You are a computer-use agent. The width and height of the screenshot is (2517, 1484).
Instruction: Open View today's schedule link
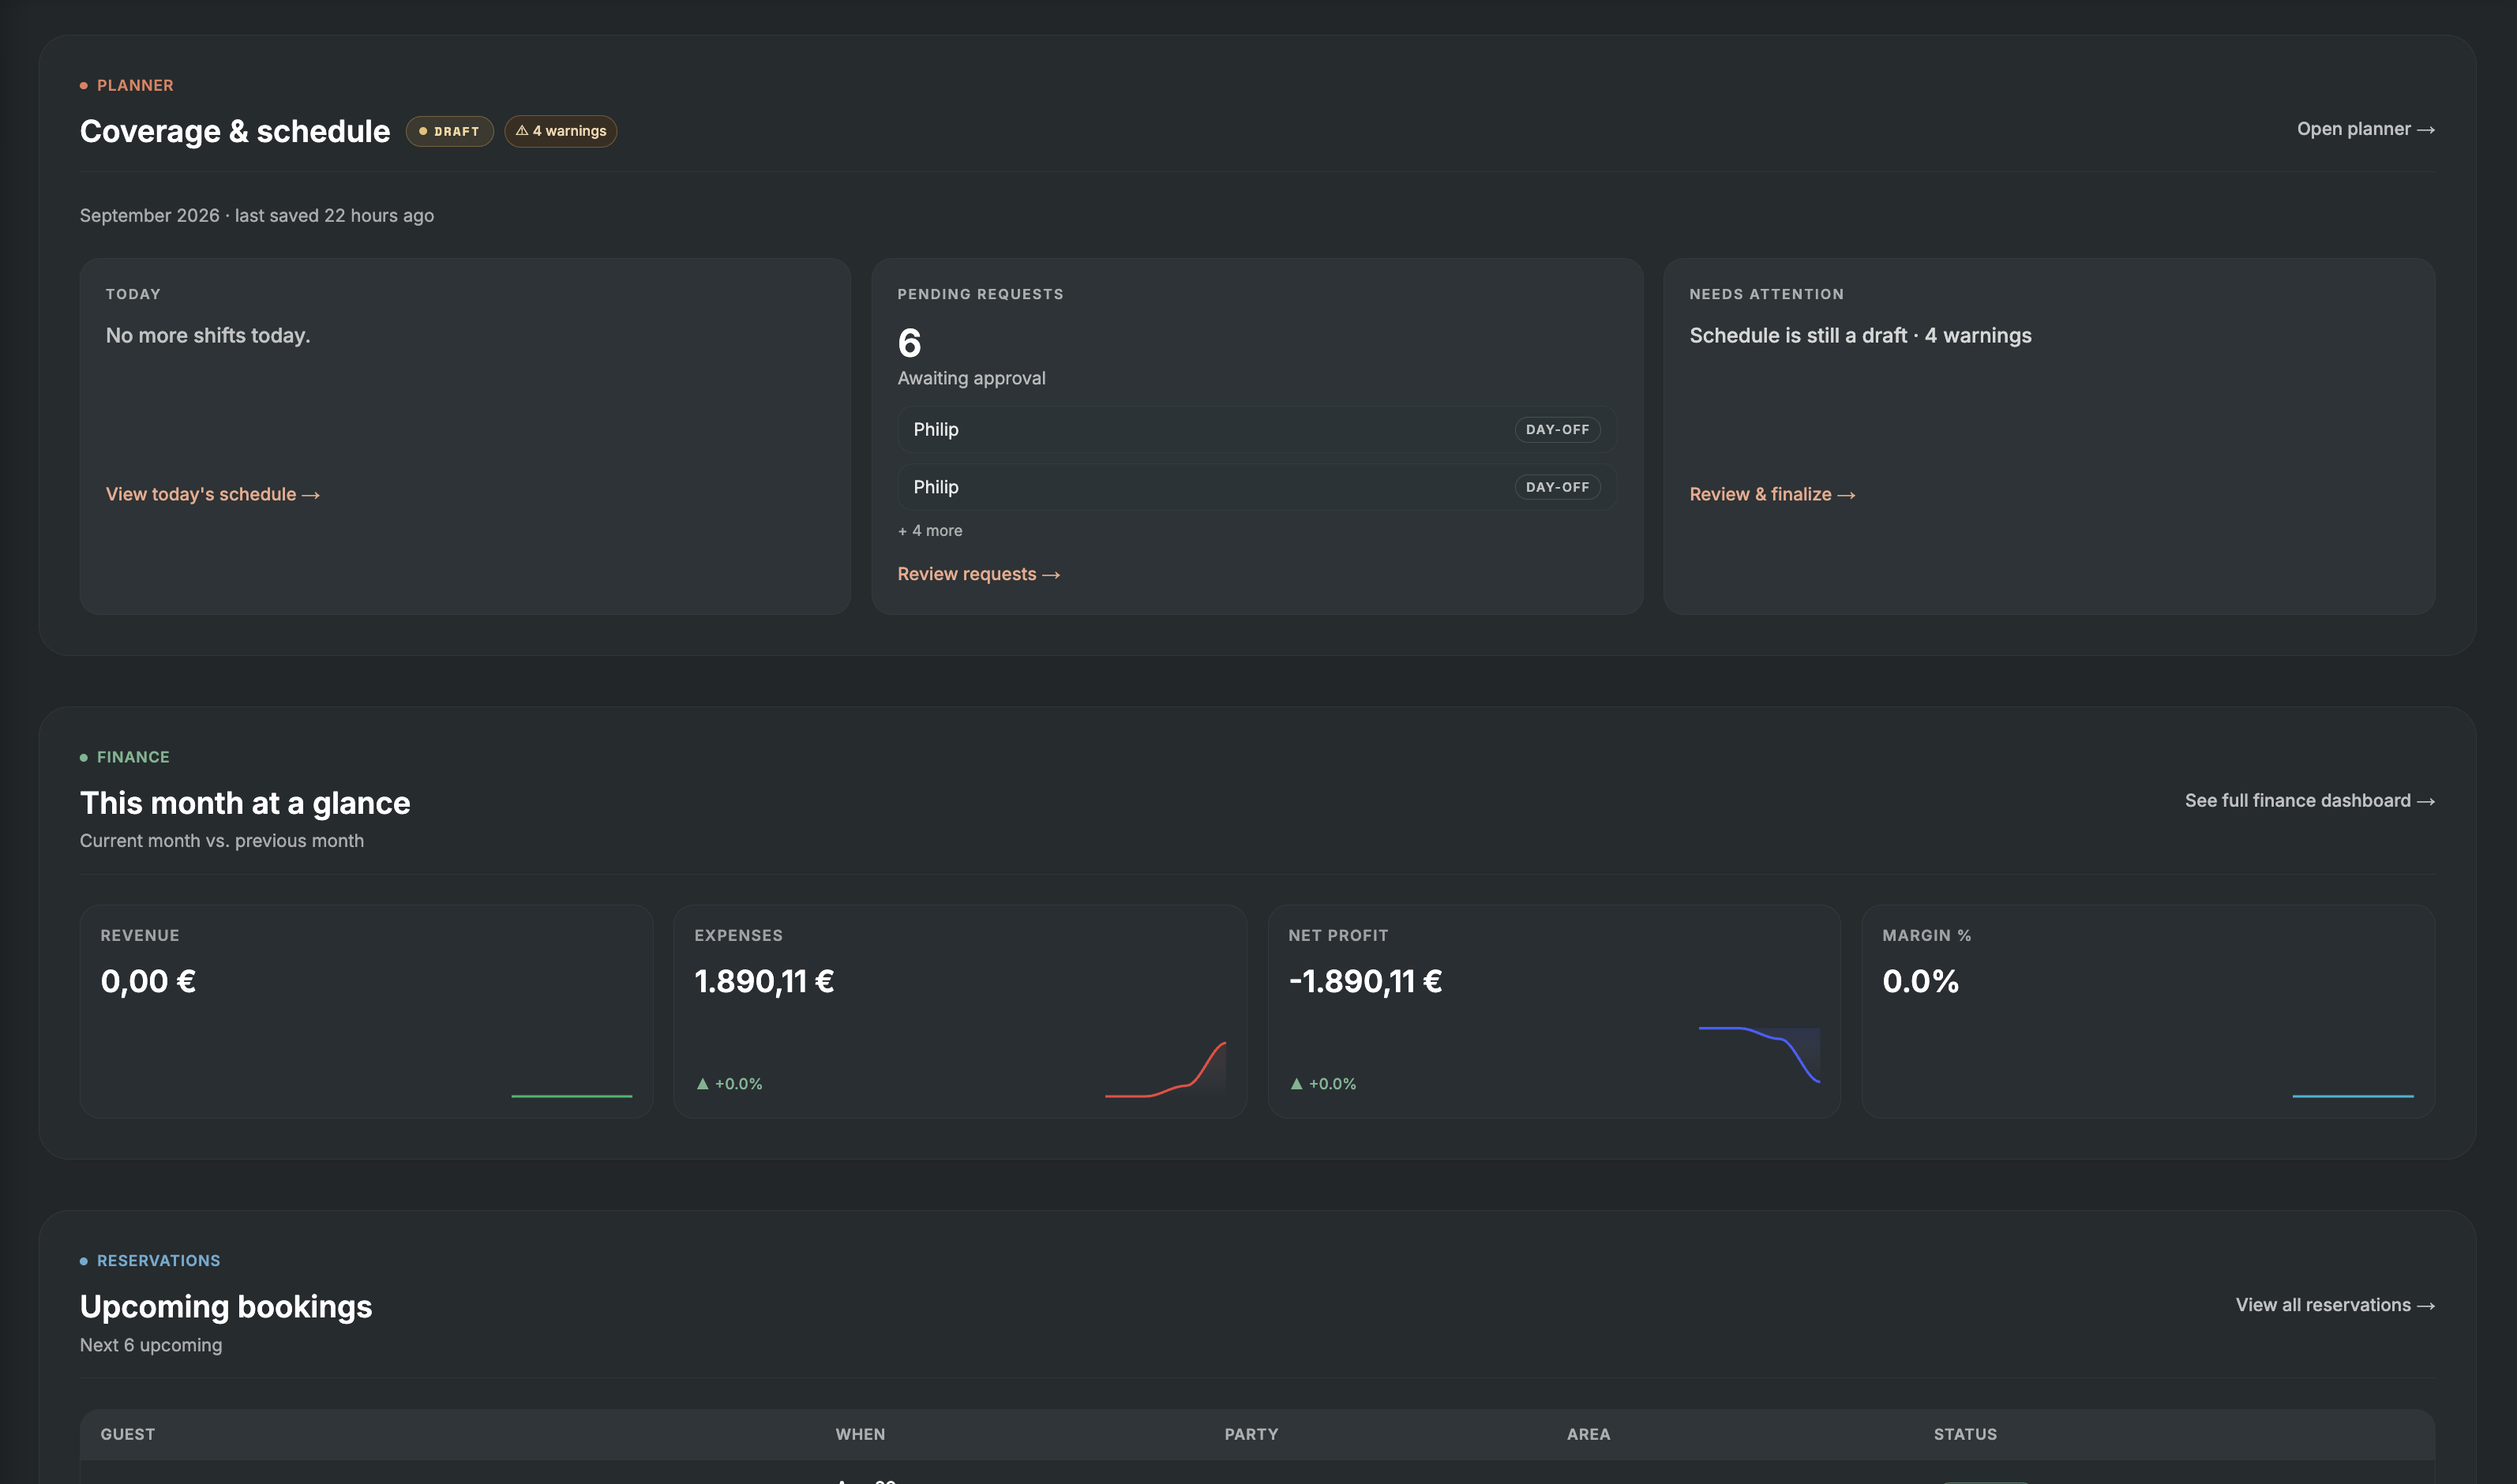[213, 494]
